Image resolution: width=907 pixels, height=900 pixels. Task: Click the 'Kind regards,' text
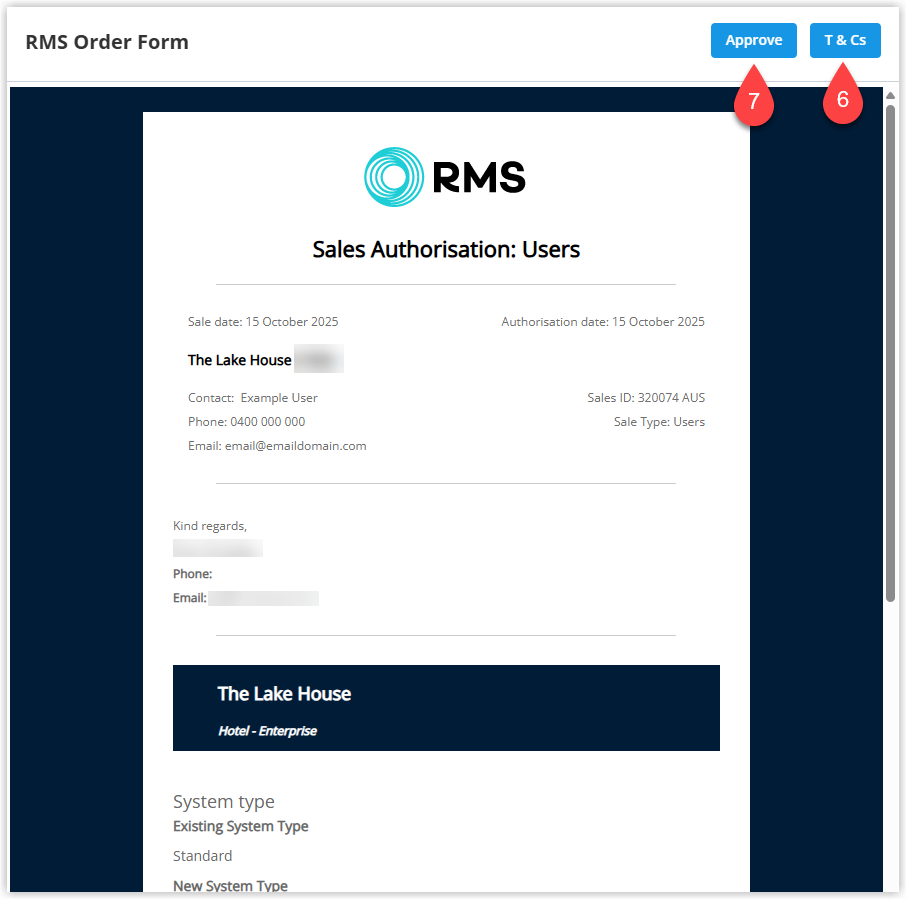click(x=210, y=526)
